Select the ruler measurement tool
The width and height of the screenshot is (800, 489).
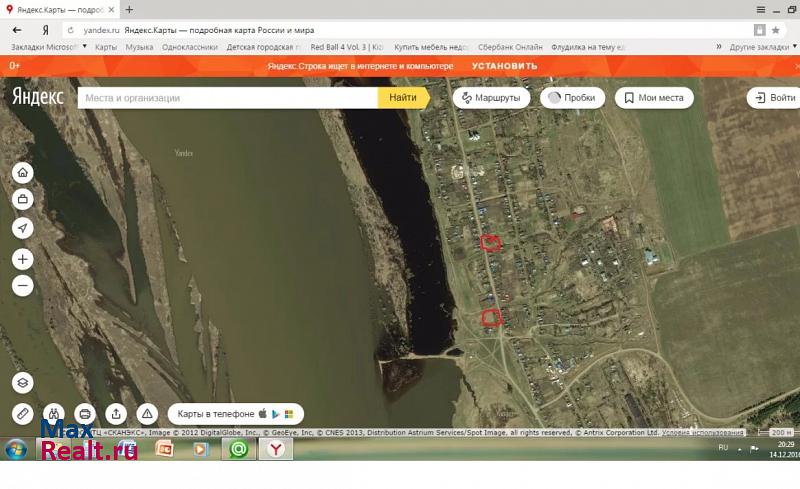[22, 413]
